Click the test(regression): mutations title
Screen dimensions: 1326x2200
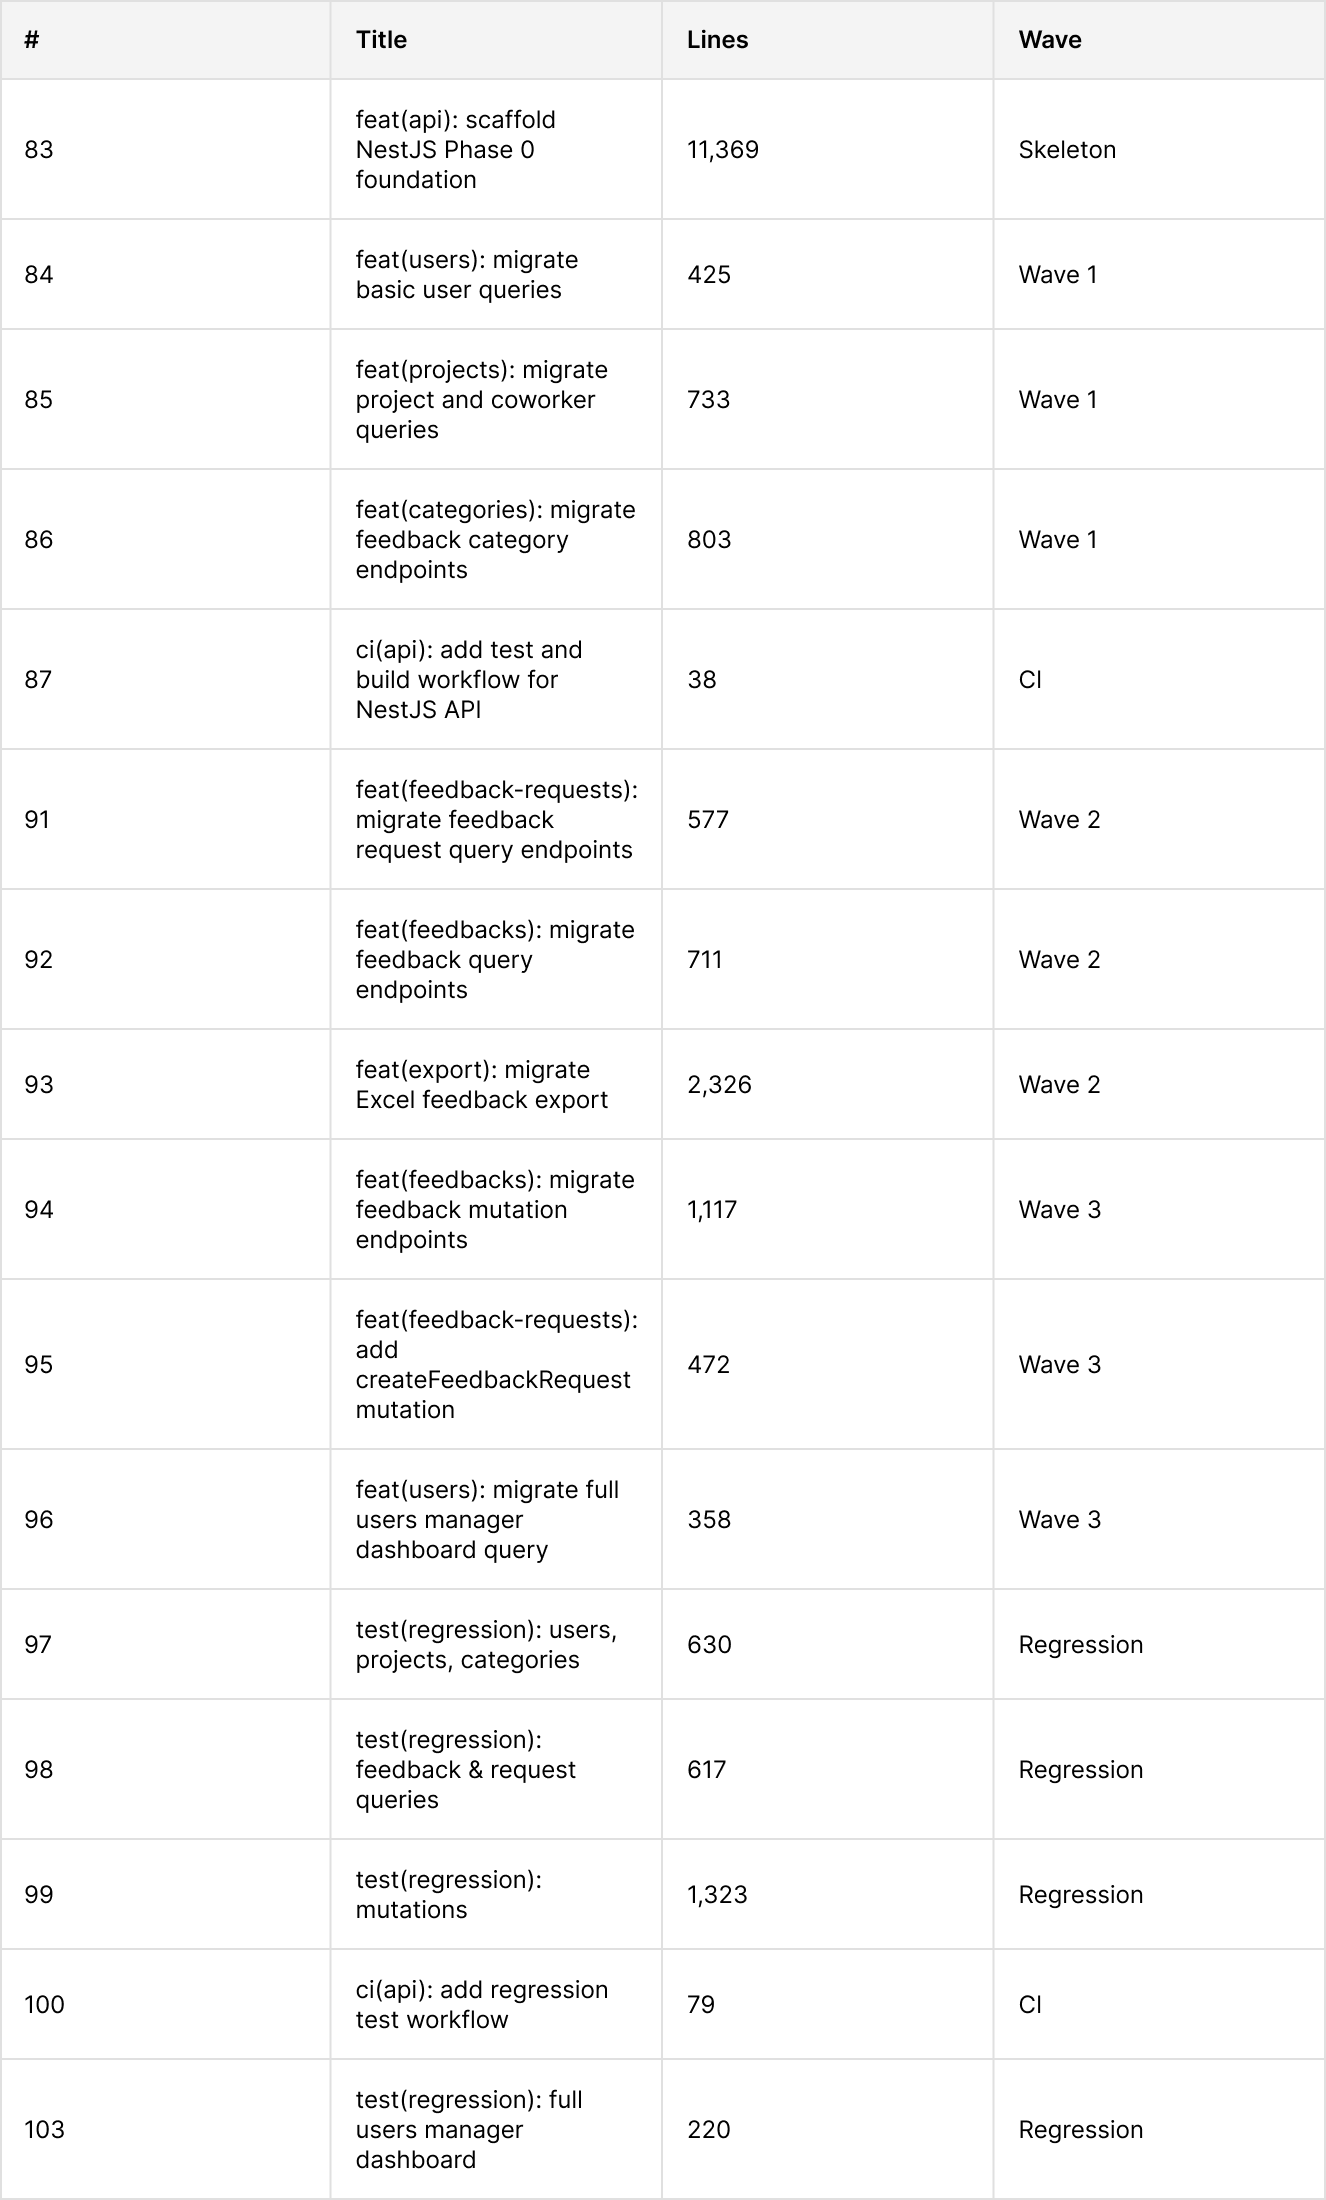coord(448,1895)
